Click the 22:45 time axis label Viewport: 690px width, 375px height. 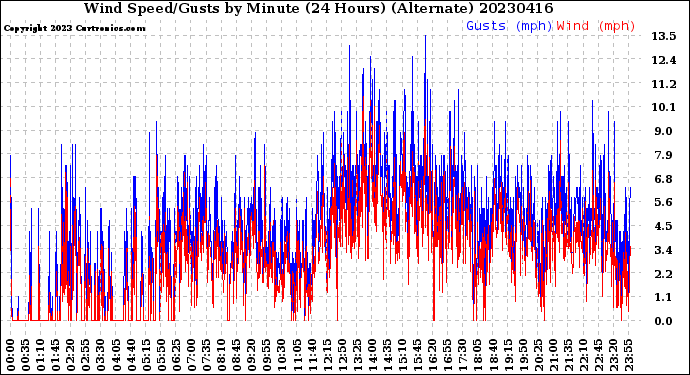[598, 355]
